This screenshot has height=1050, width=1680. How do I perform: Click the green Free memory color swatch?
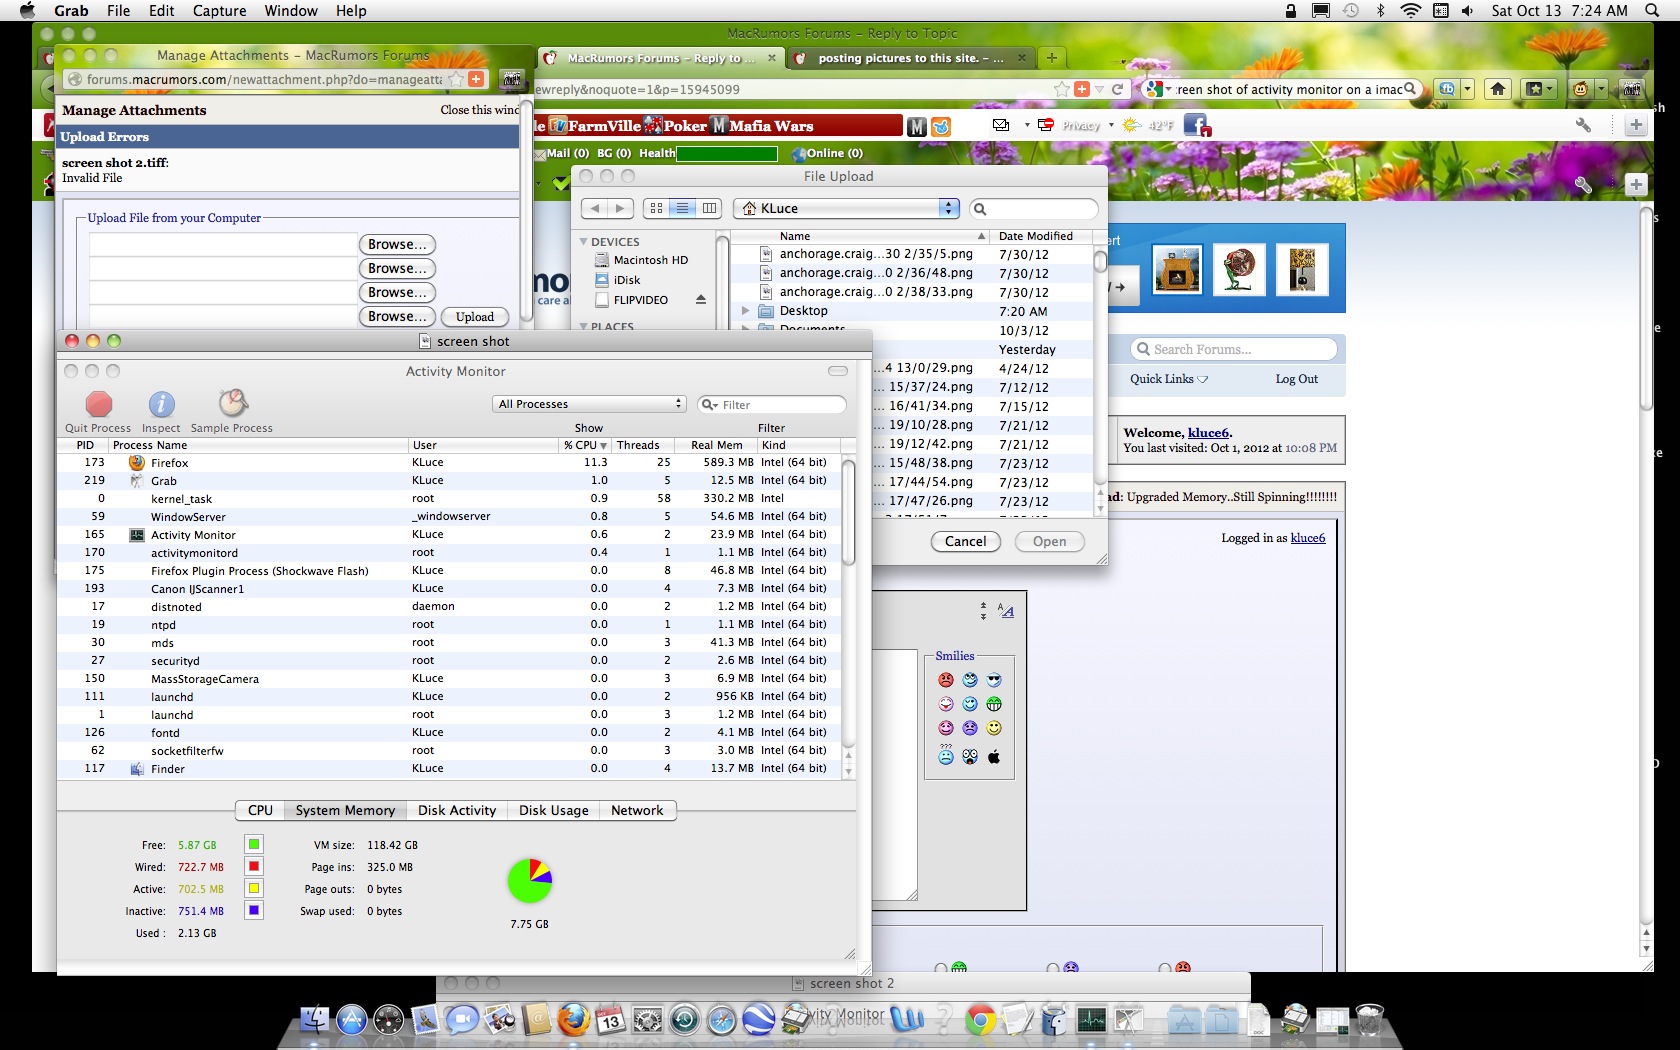pyautogui.click(x=254, y=845)
